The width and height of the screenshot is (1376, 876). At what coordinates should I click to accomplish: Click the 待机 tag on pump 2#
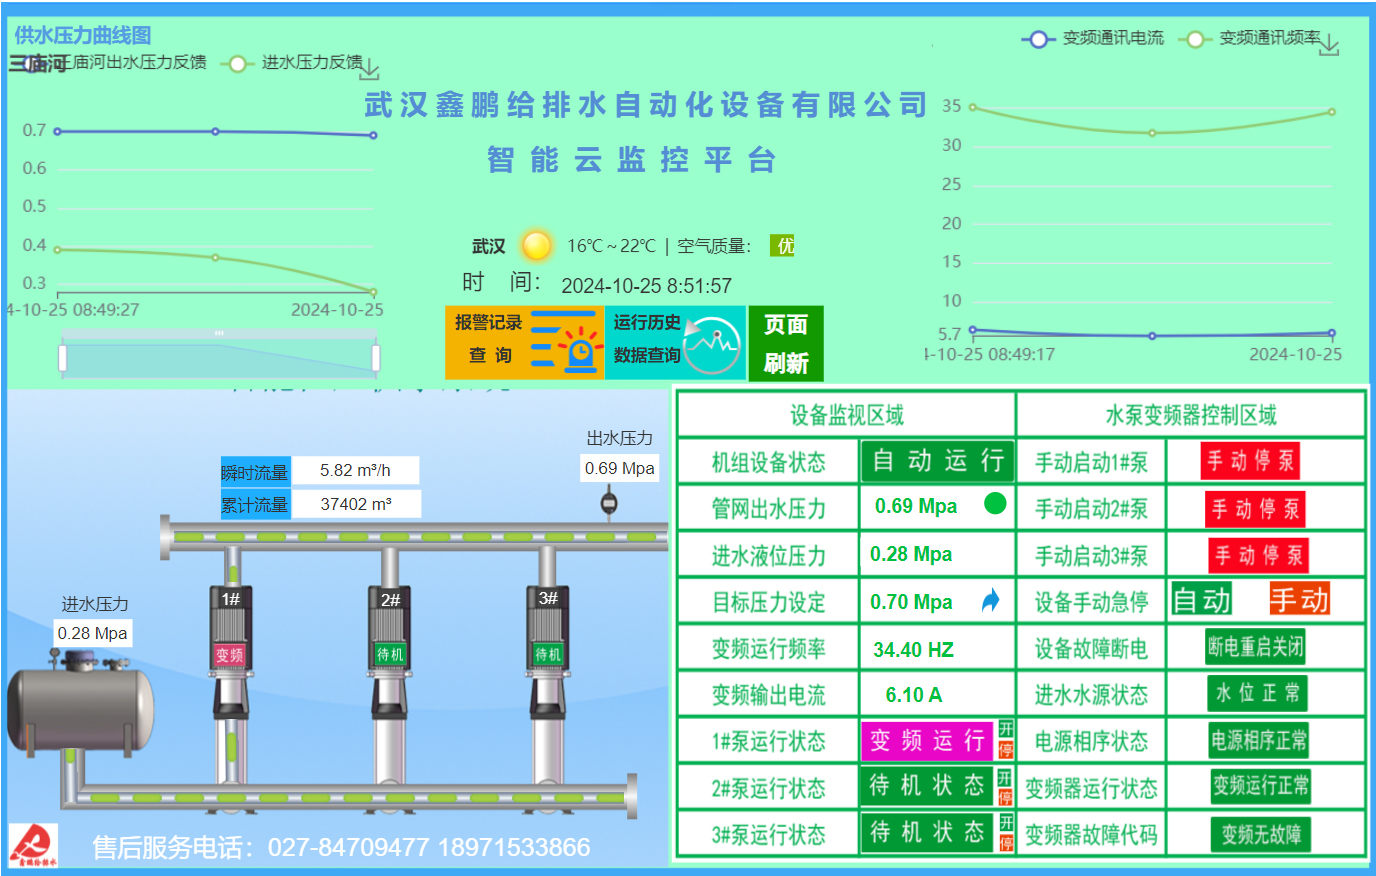390,654
